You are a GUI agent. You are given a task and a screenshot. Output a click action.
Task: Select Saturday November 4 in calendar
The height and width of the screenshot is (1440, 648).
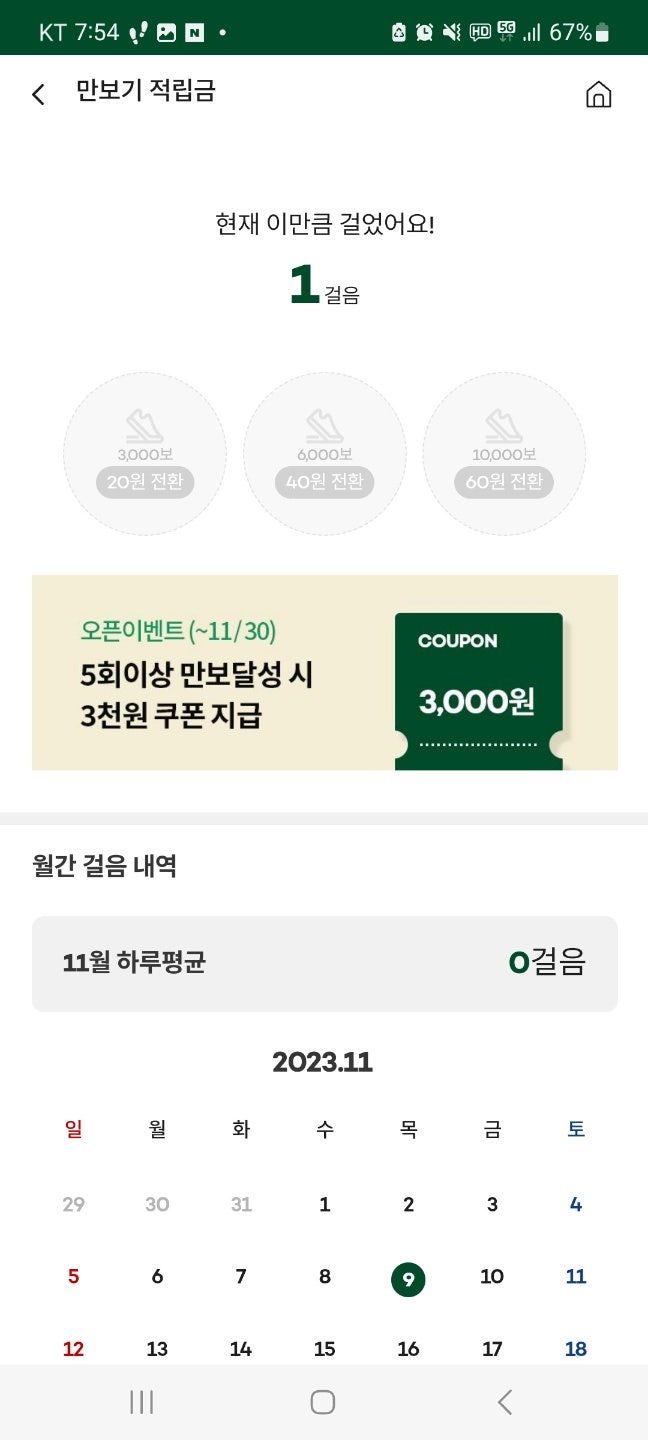(x=576, y=1205)
